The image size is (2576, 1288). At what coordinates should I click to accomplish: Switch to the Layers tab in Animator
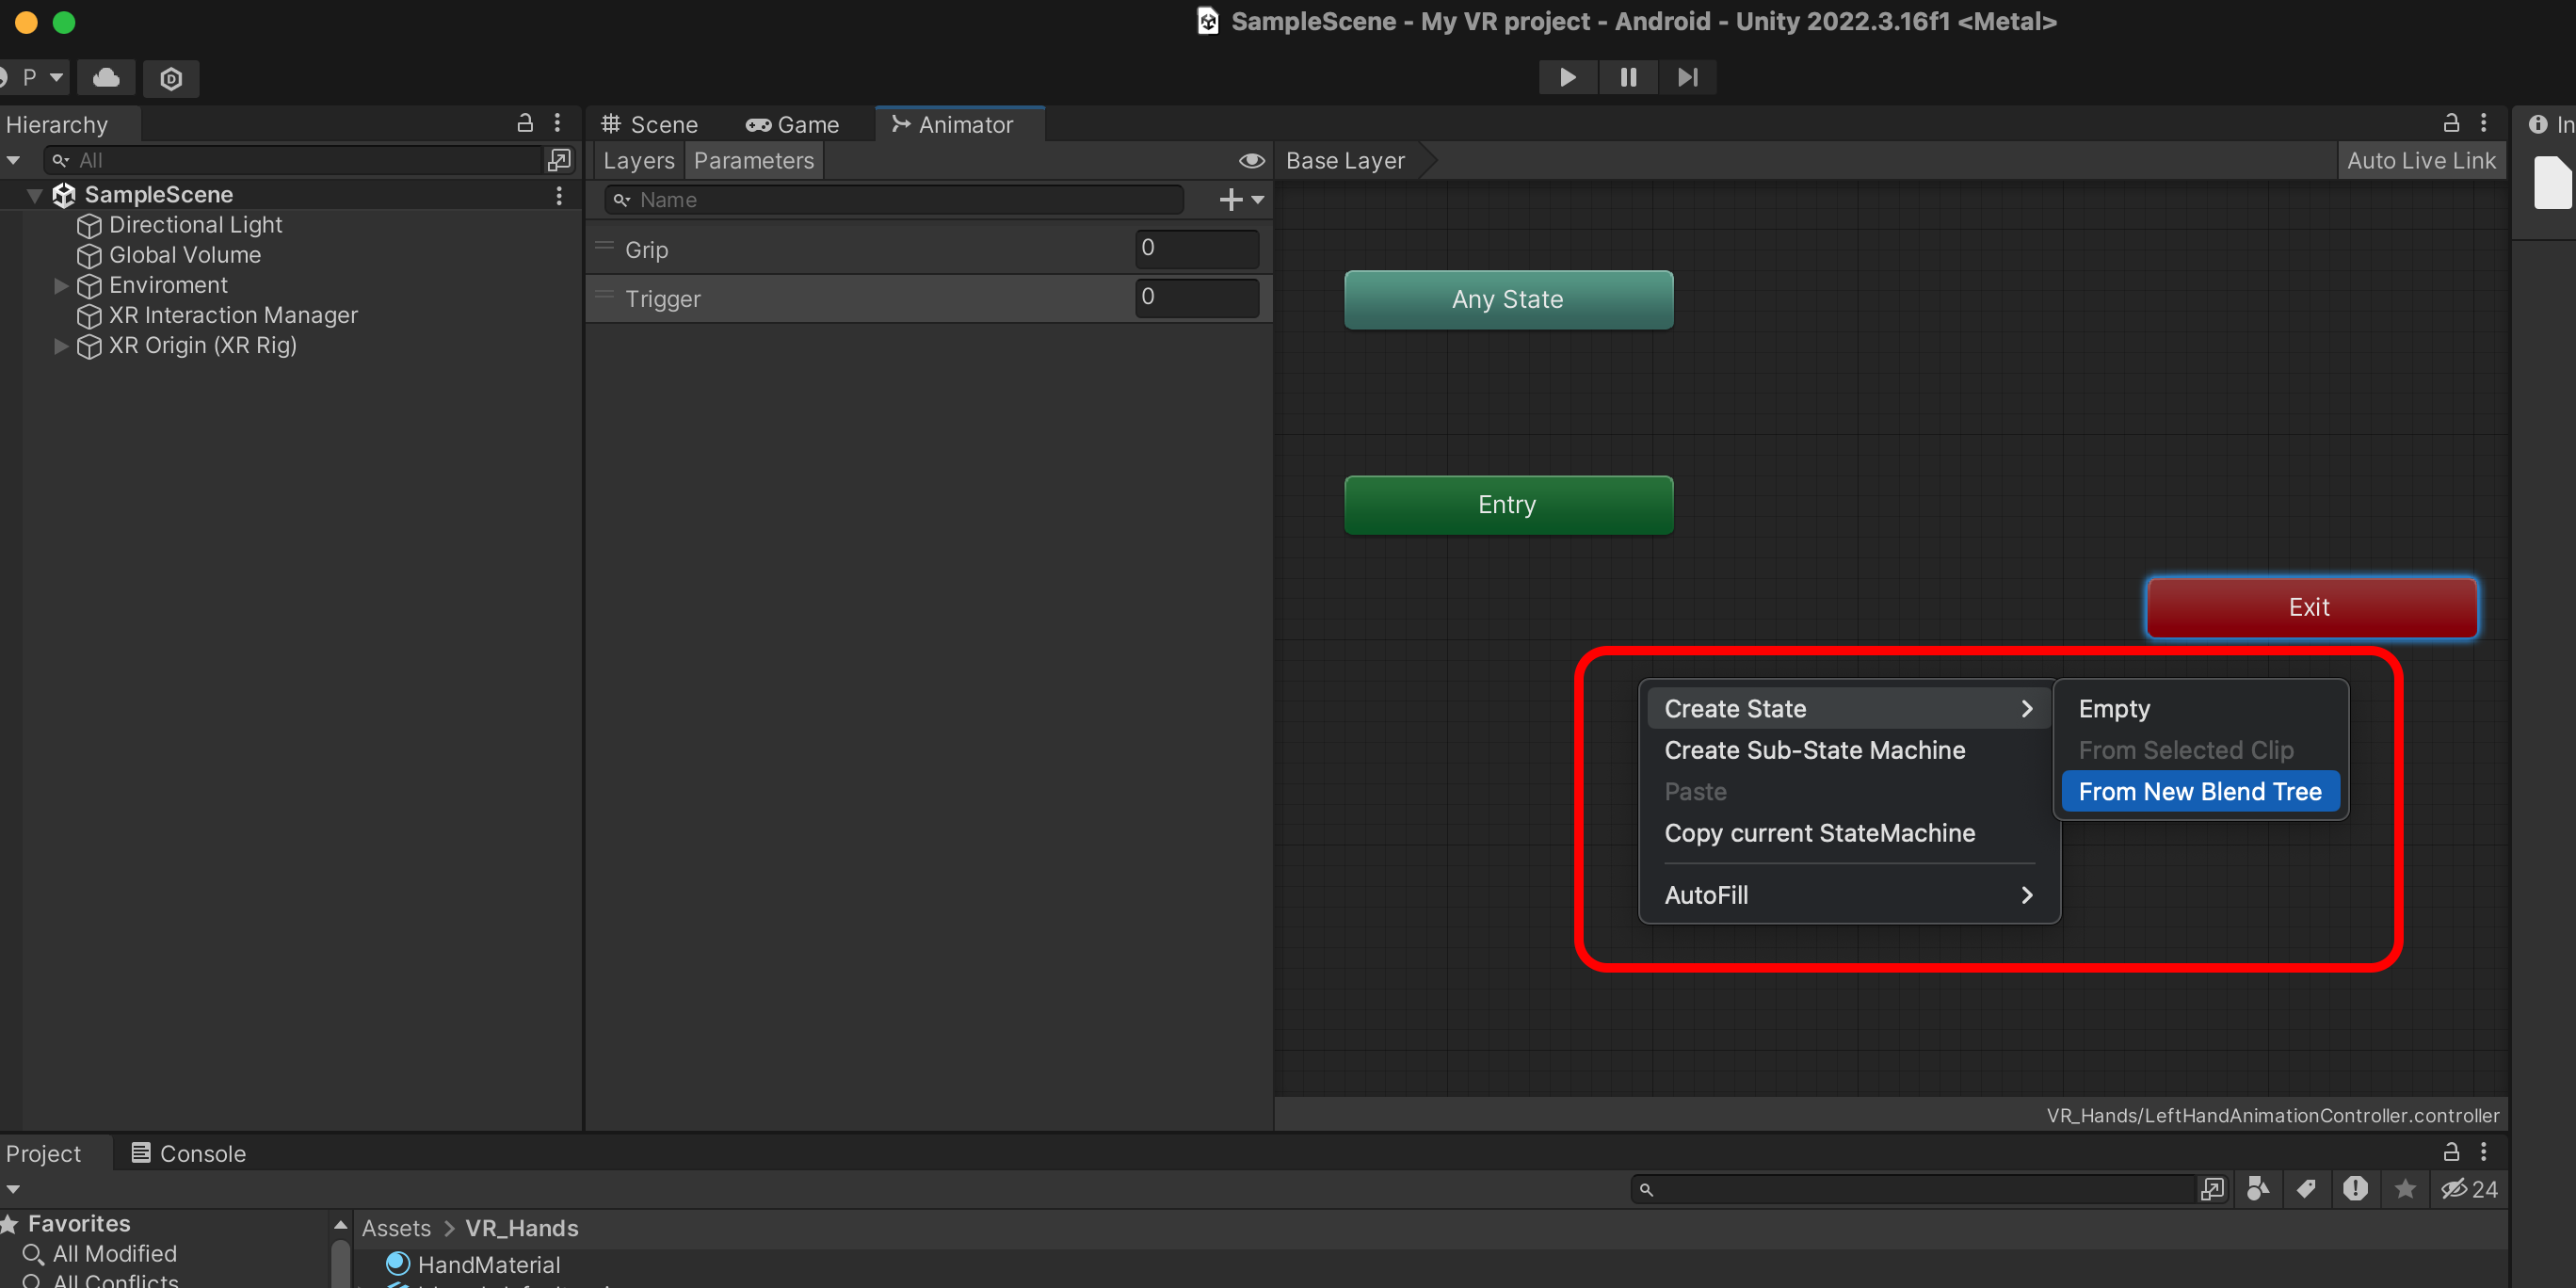[638, 161]
